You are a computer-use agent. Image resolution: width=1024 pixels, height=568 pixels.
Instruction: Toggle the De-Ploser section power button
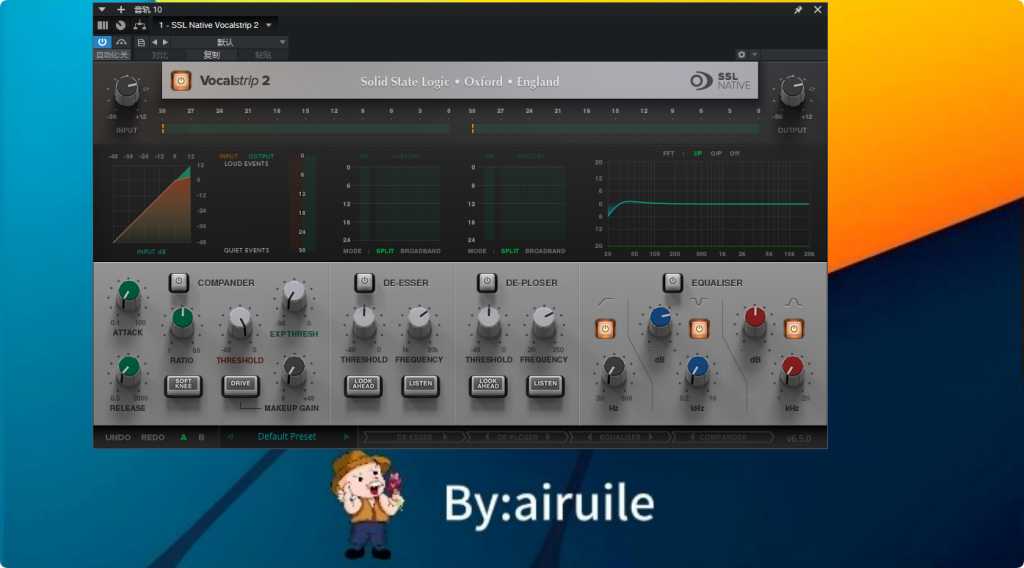click(x=487, y=282)
